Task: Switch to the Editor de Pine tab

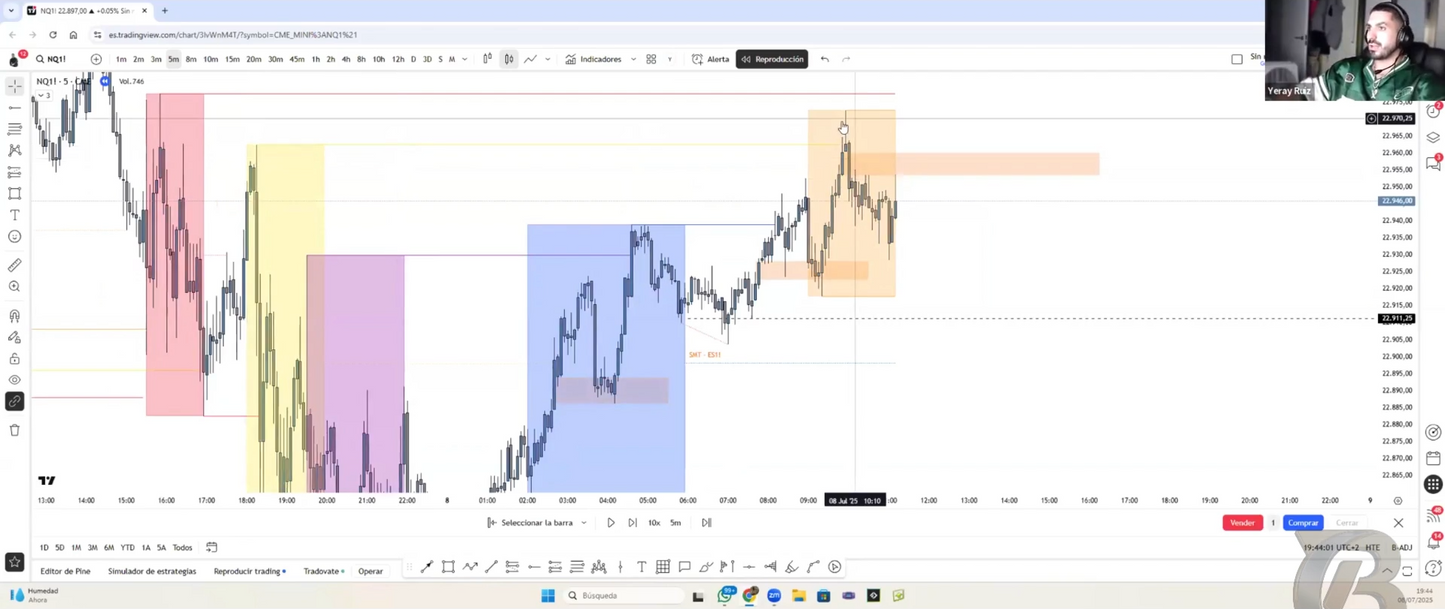Action: tap(64, 570)
